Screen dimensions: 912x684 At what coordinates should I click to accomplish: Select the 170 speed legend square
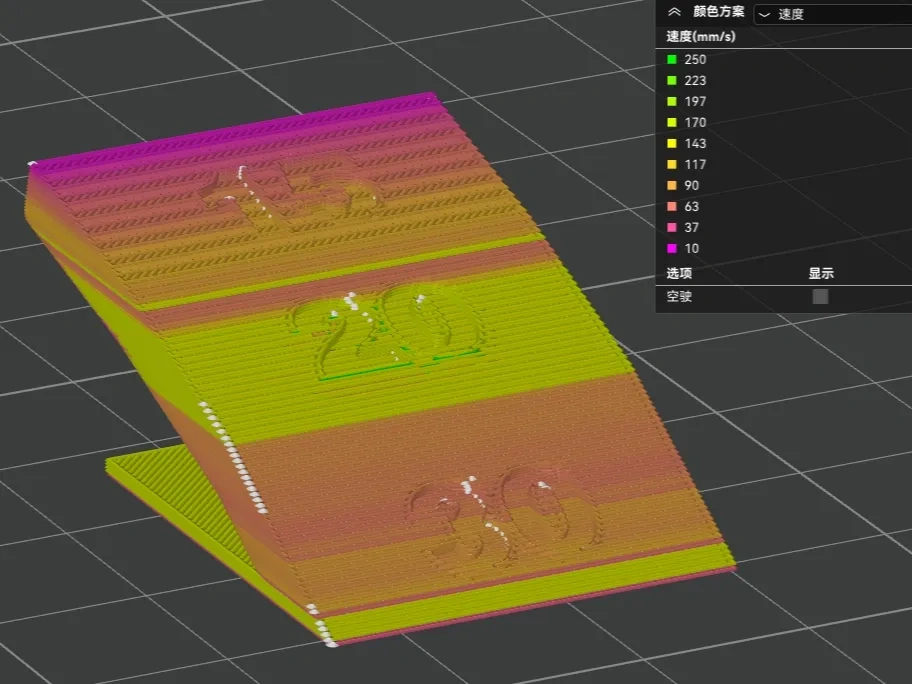point(672,122)
